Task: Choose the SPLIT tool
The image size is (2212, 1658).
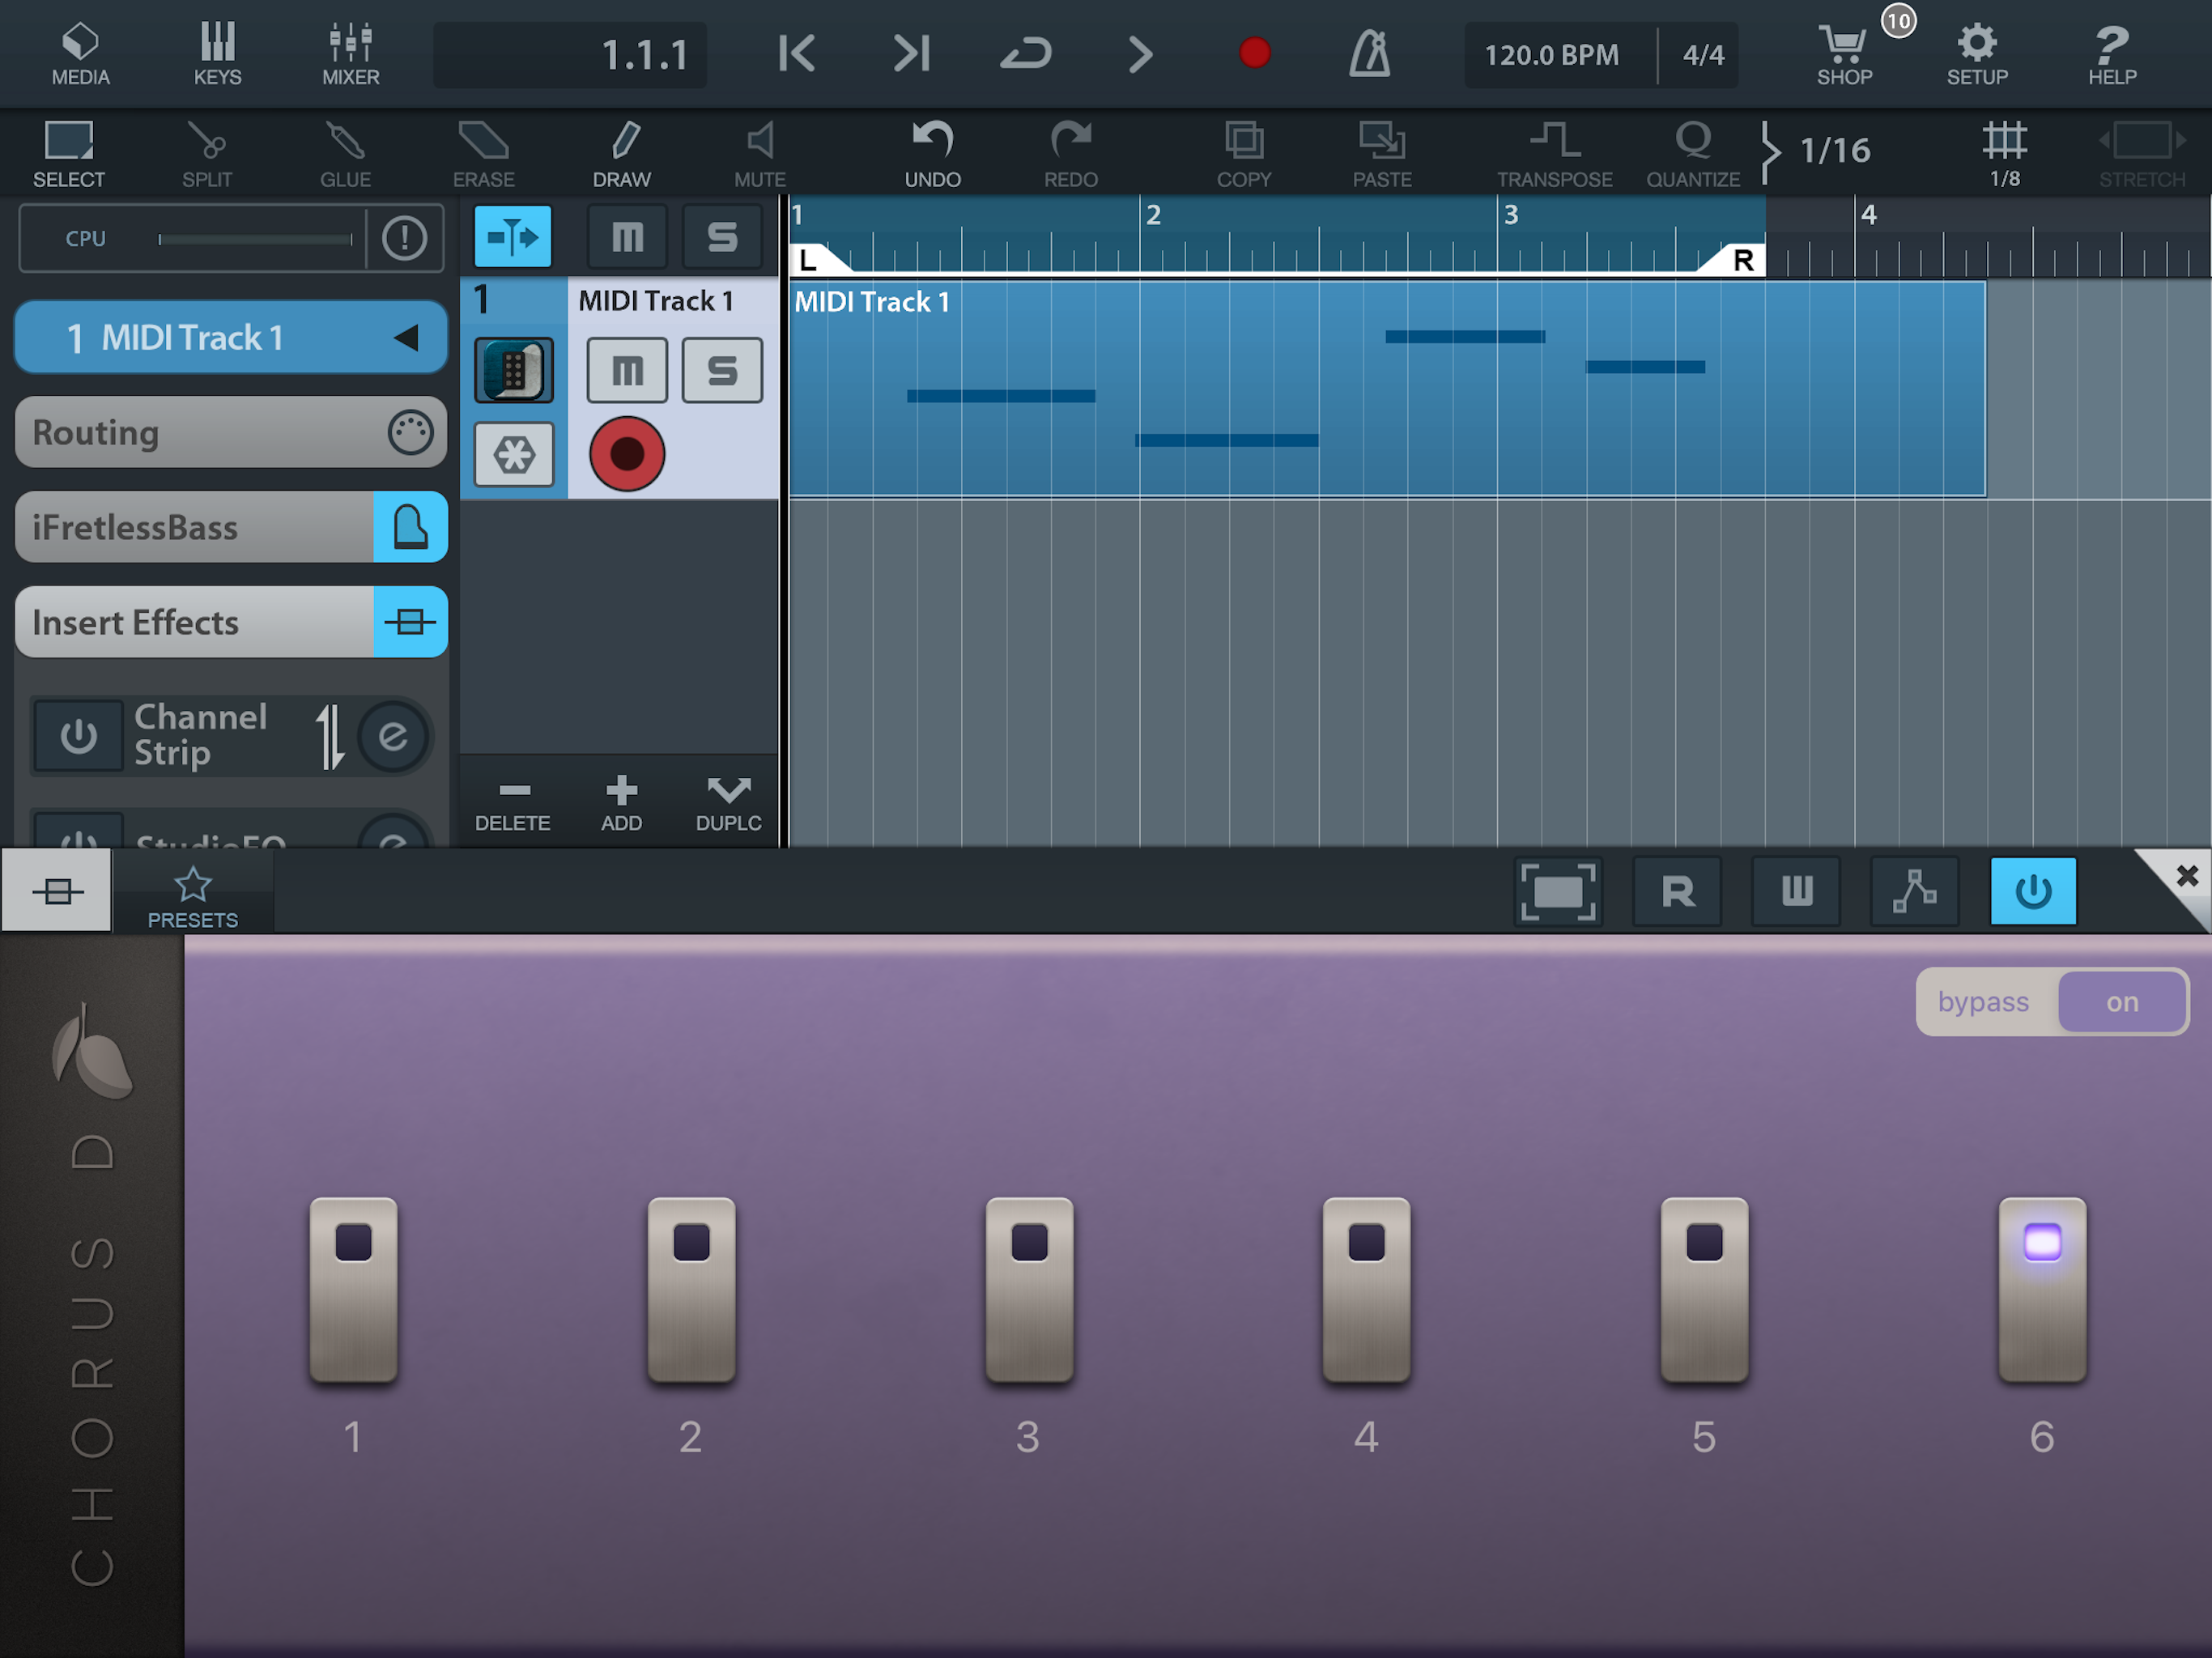Action: [x=207, y=153]
